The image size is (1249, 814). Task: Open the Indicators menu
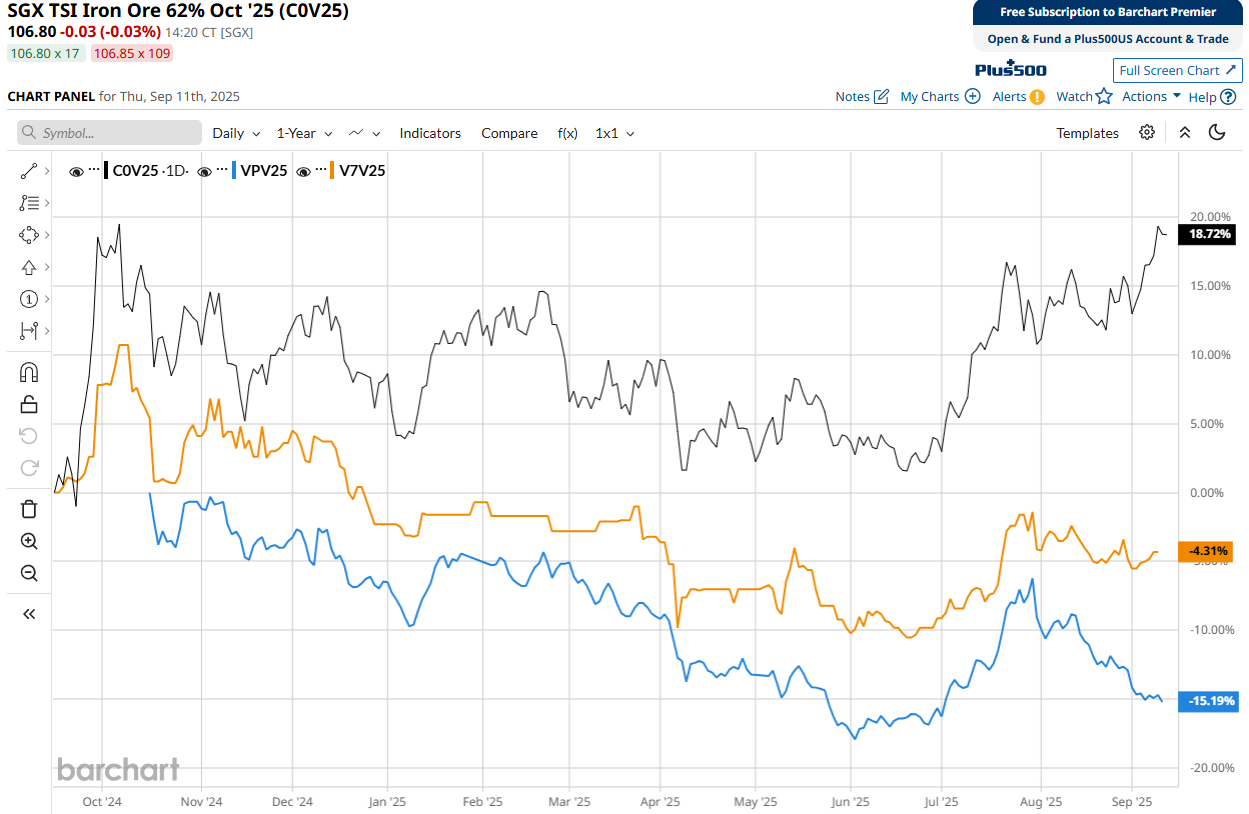pyautogui.click(x=430, y=133)
